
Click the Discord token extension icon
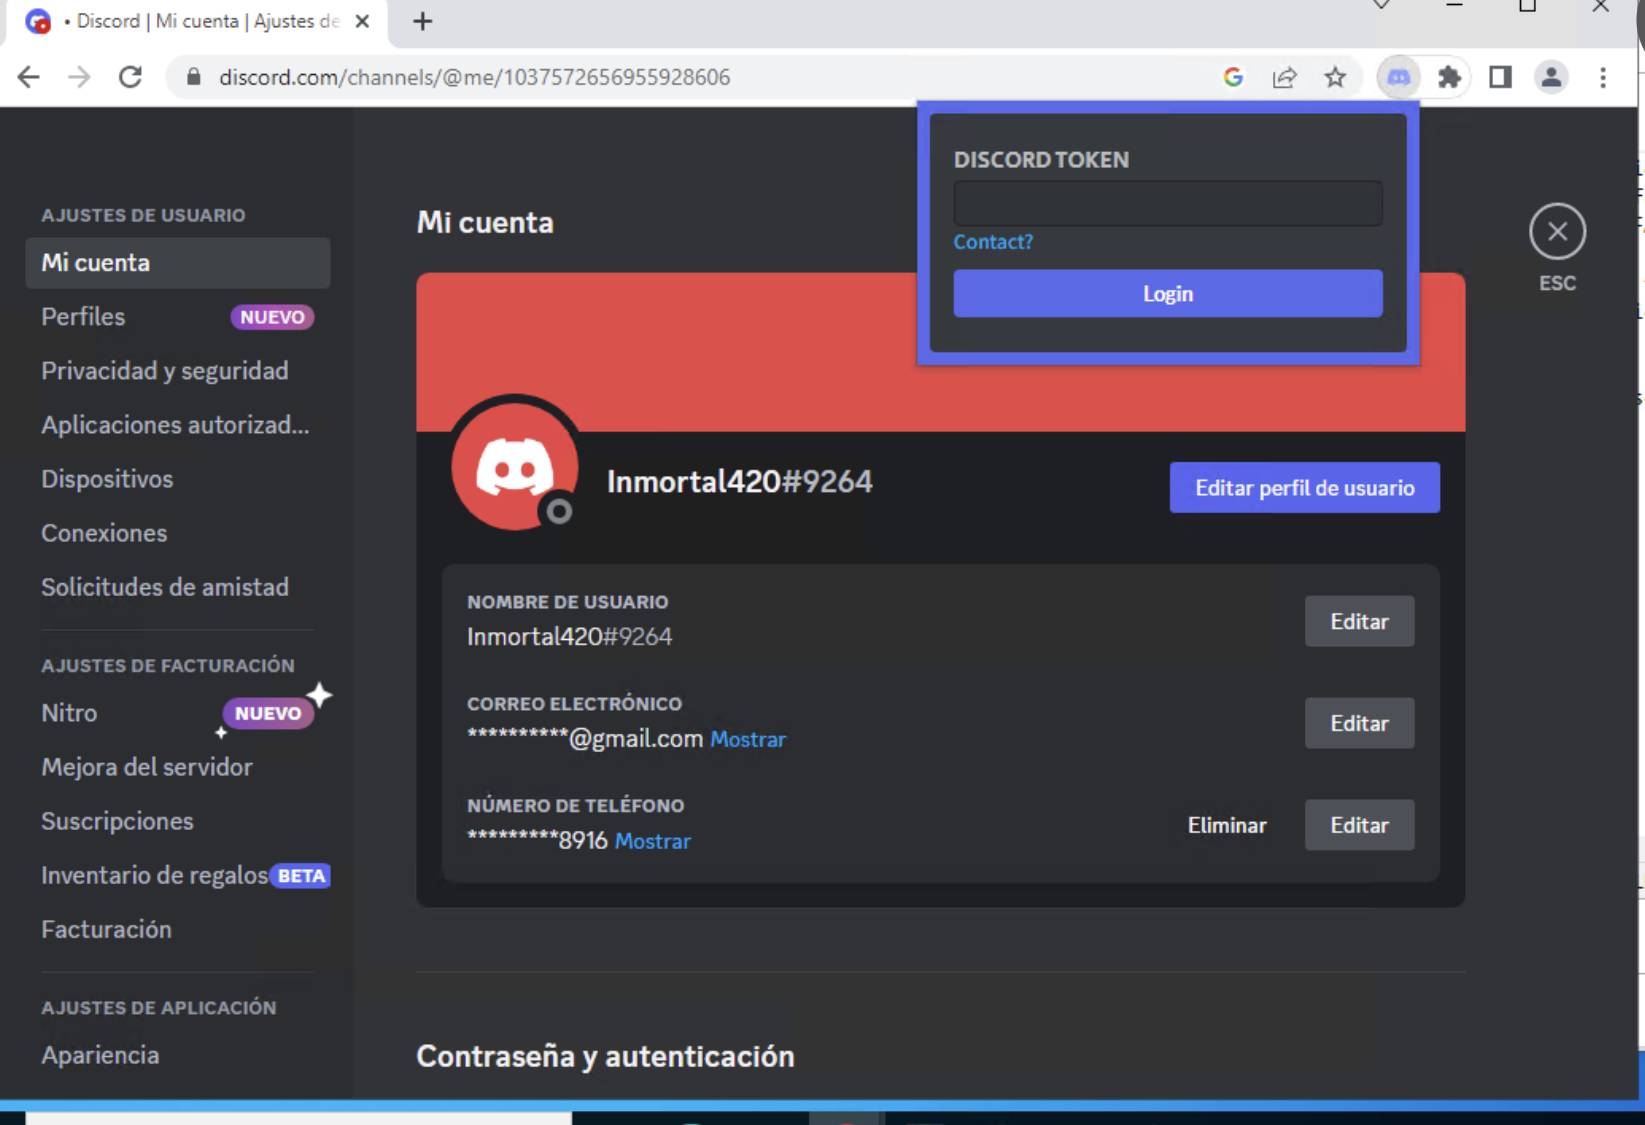coord(1398,77)
